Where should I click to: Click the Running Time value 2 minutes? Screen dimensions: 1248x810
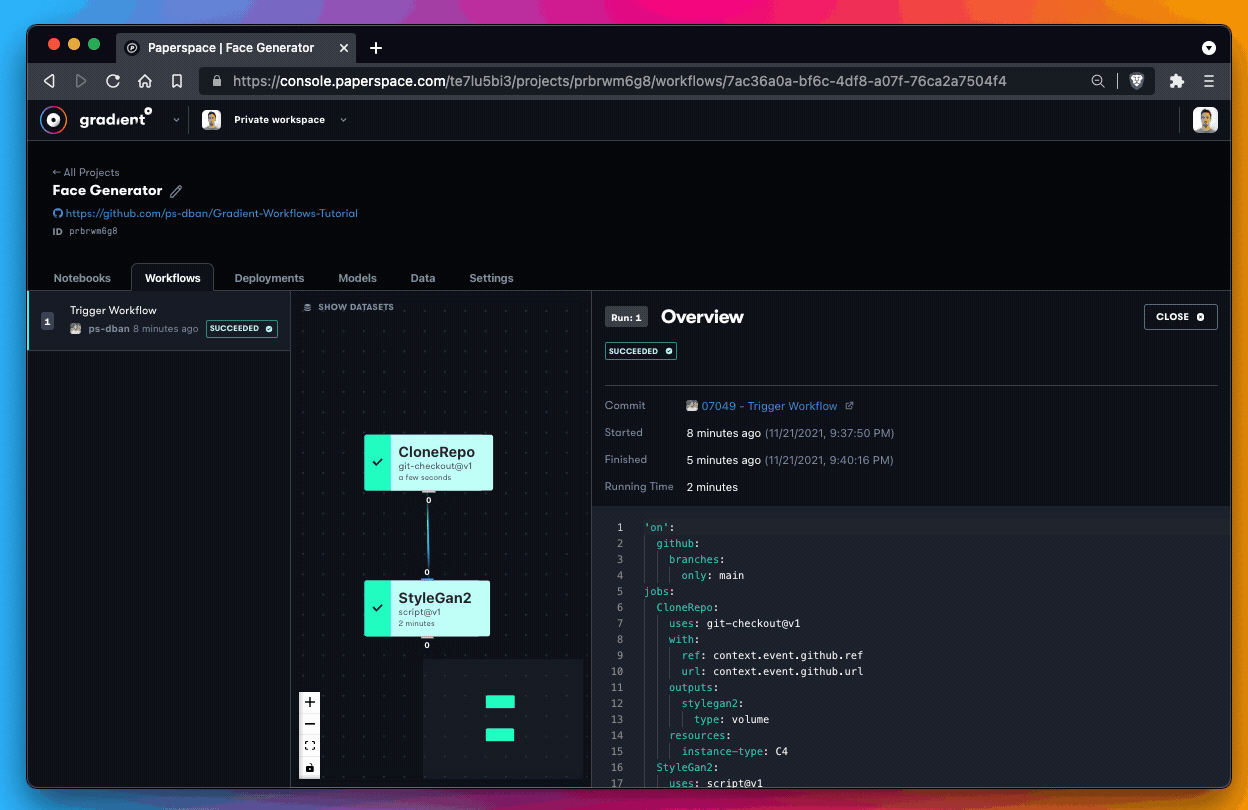(712, 487)
